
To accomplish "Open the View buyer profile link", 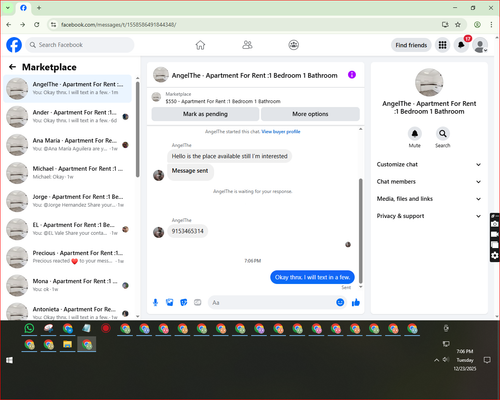I will (x=281, y=132).
